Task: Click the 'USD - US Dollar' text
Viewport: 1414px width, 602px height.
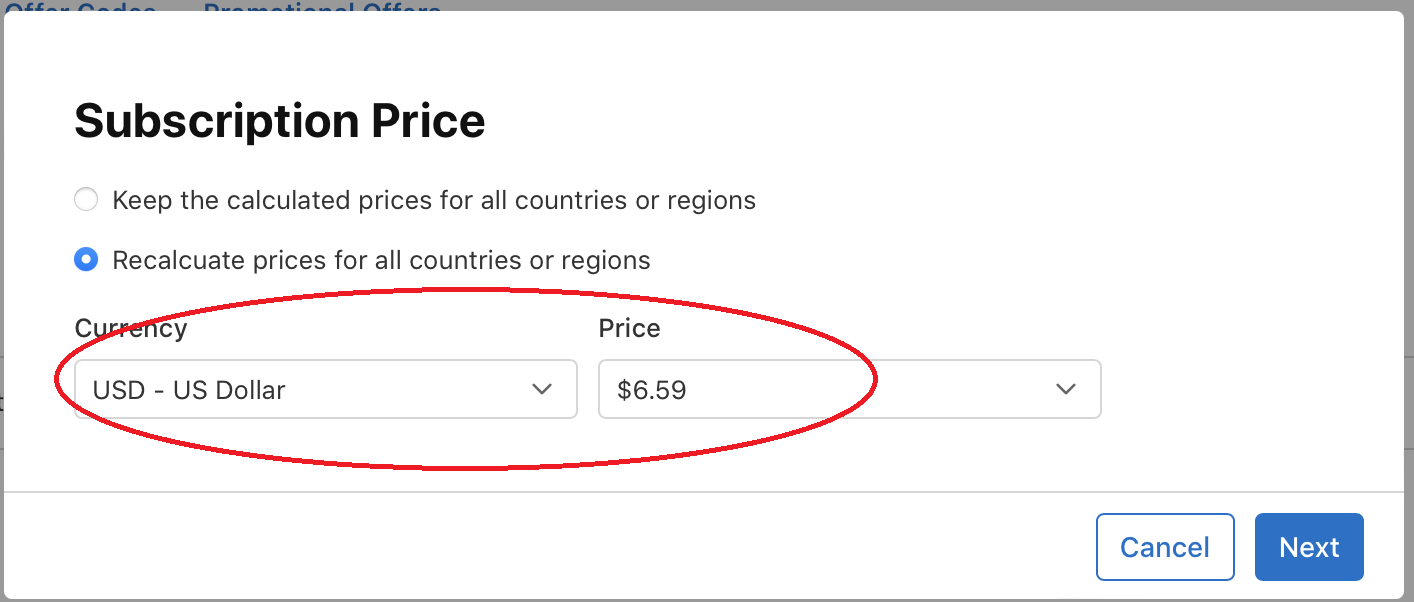Action: point(189,390)
